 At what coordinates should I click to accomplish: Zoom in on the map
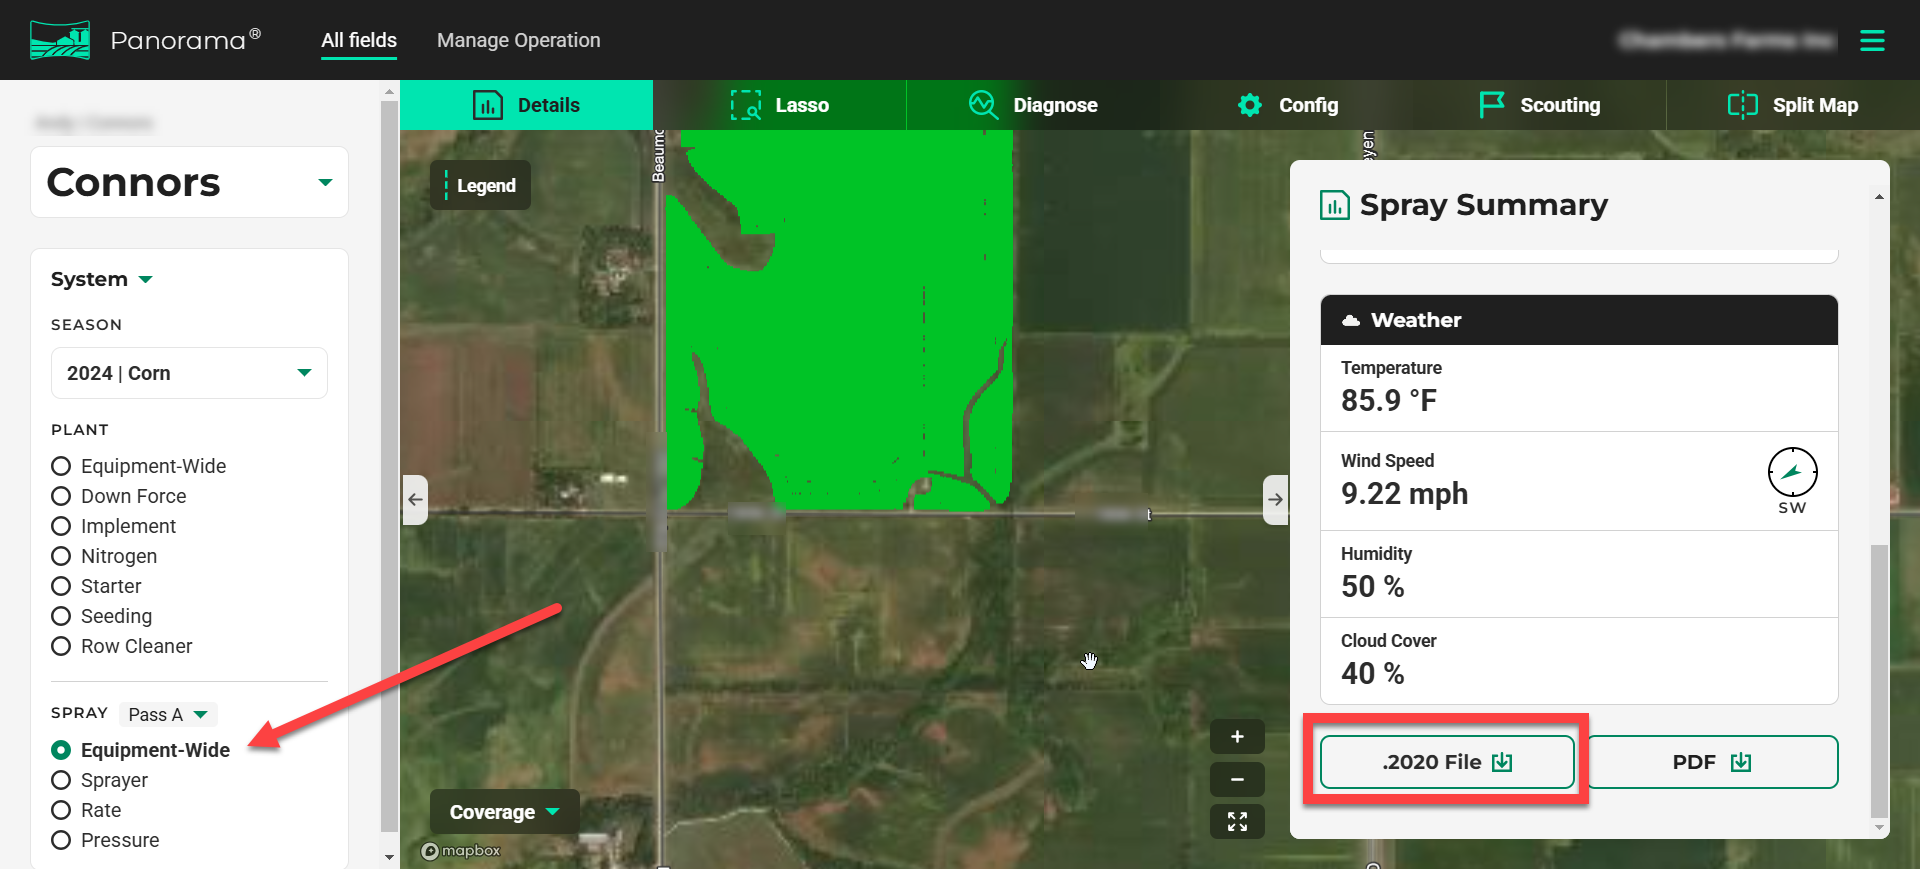tap(1237, 737)
